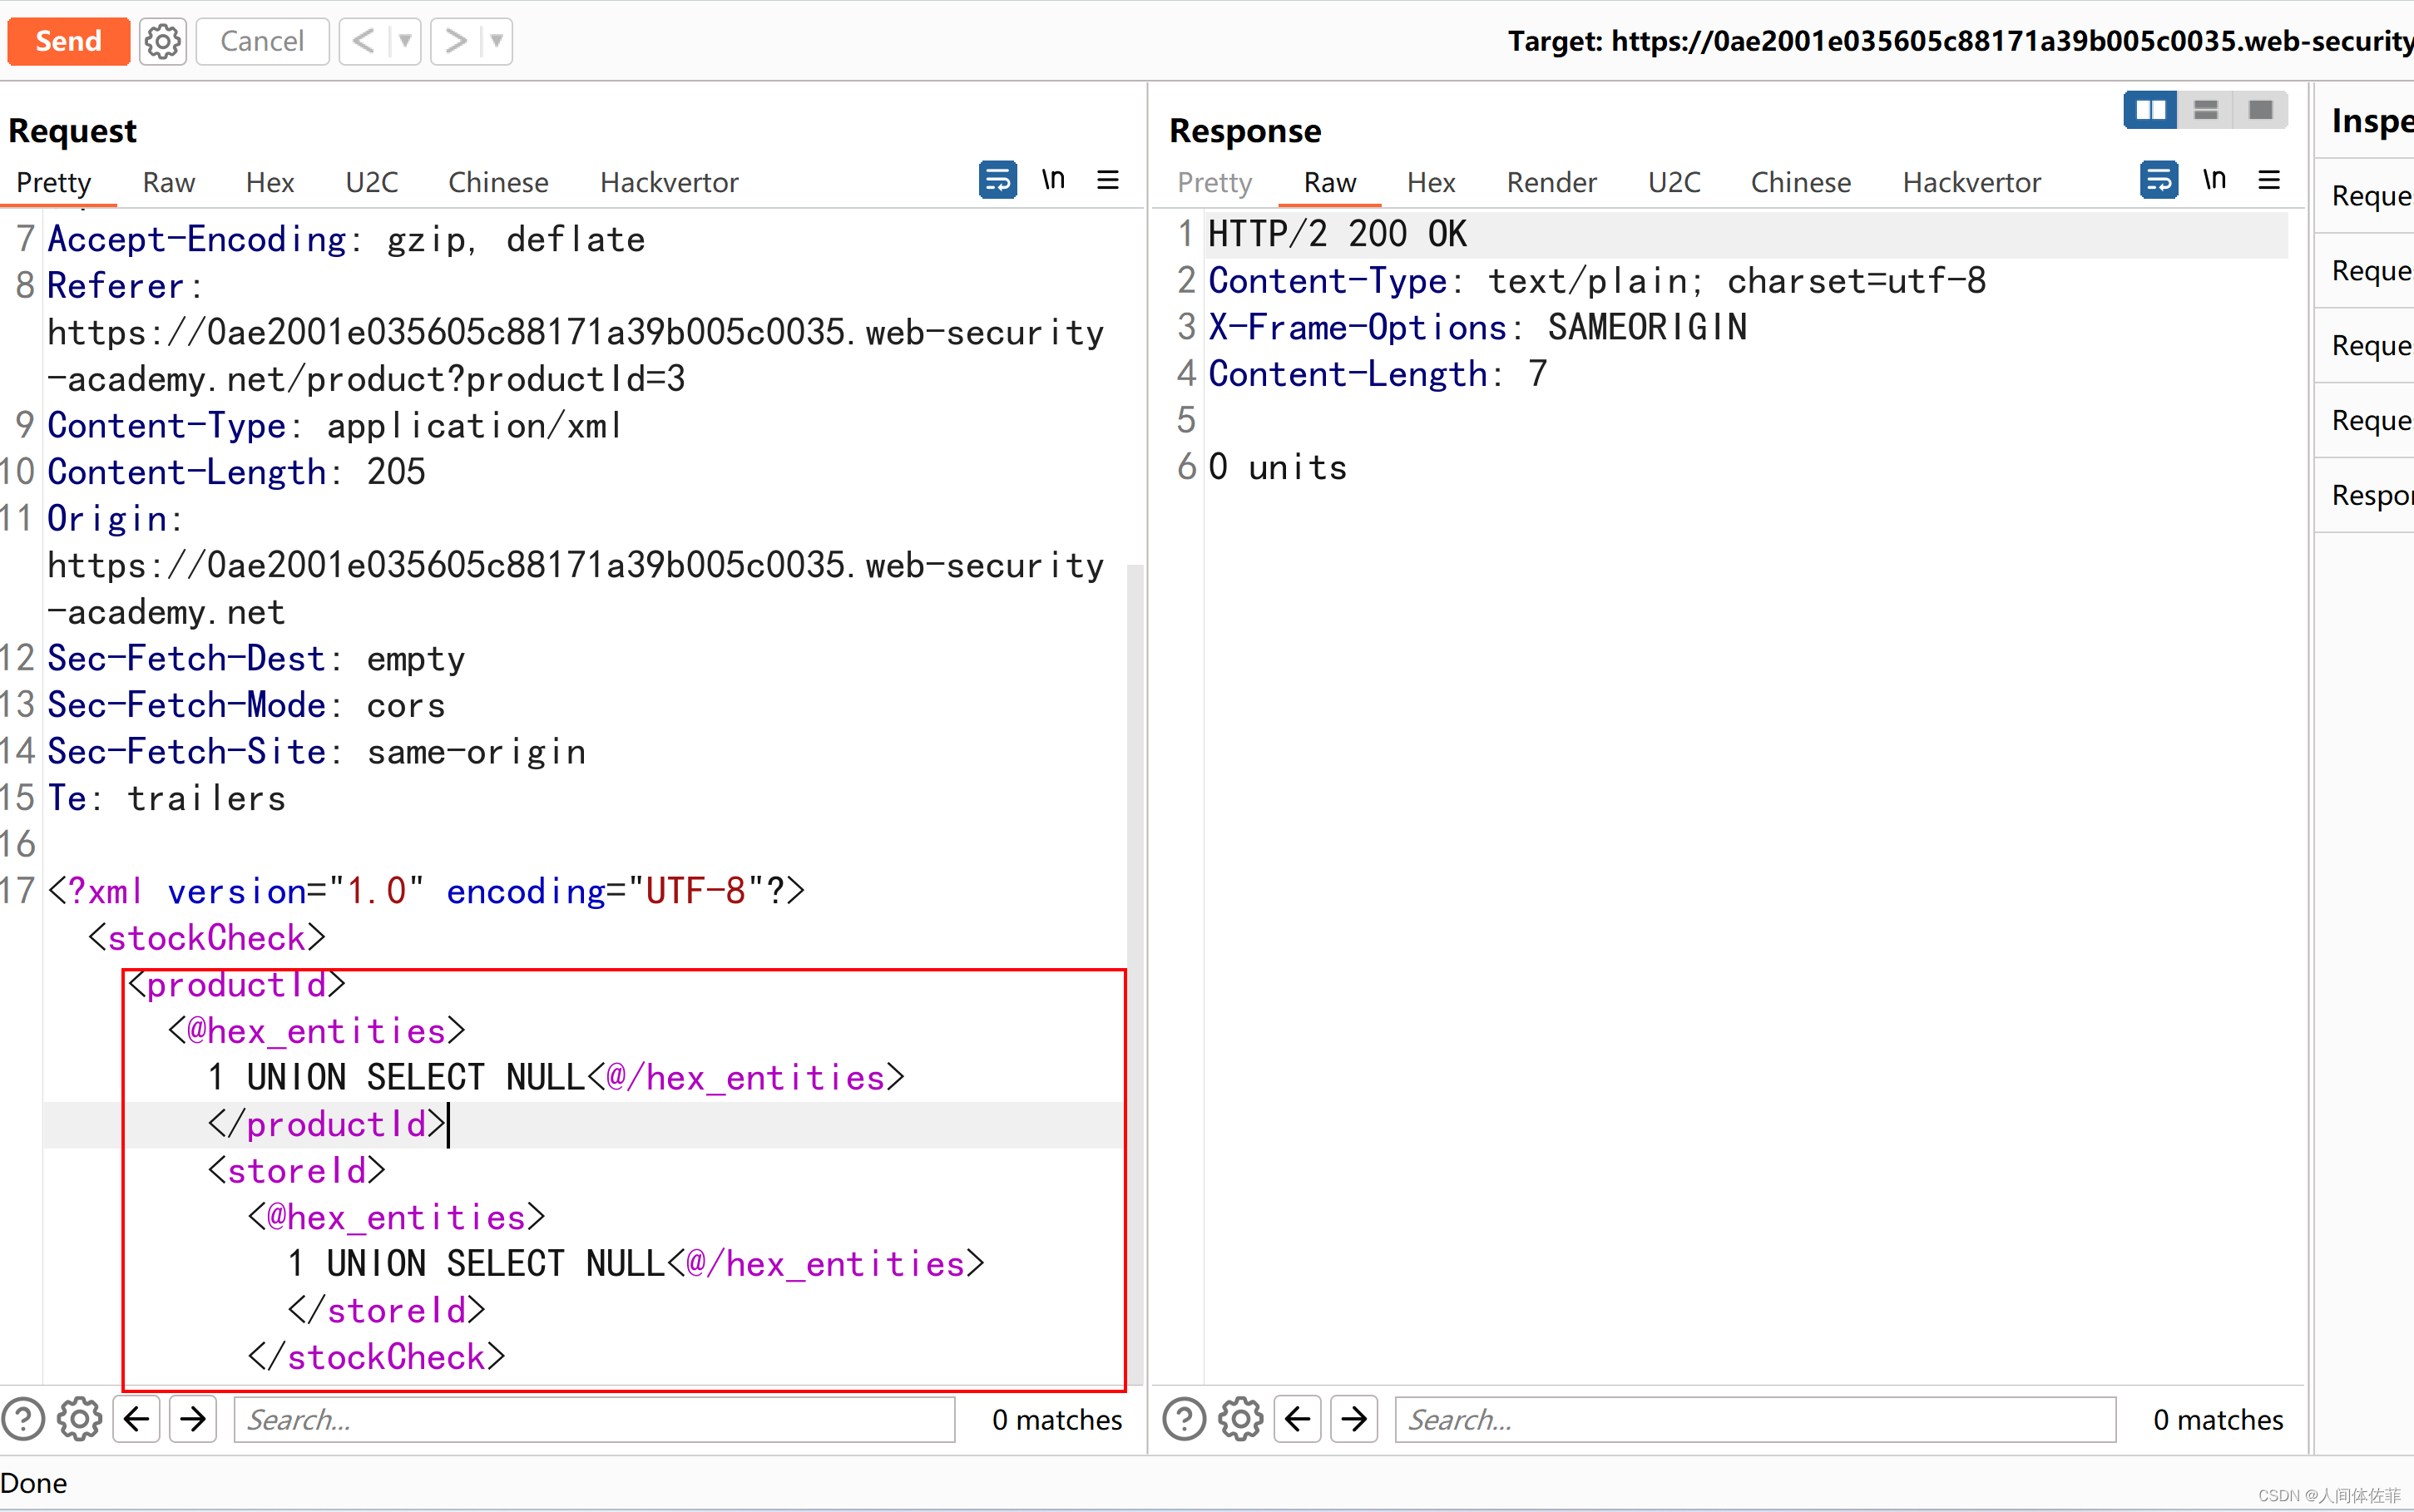The image size is (2414, 1512).
Task: Switch to the horizontal split layout view
Action: (x=2207, y=110)
